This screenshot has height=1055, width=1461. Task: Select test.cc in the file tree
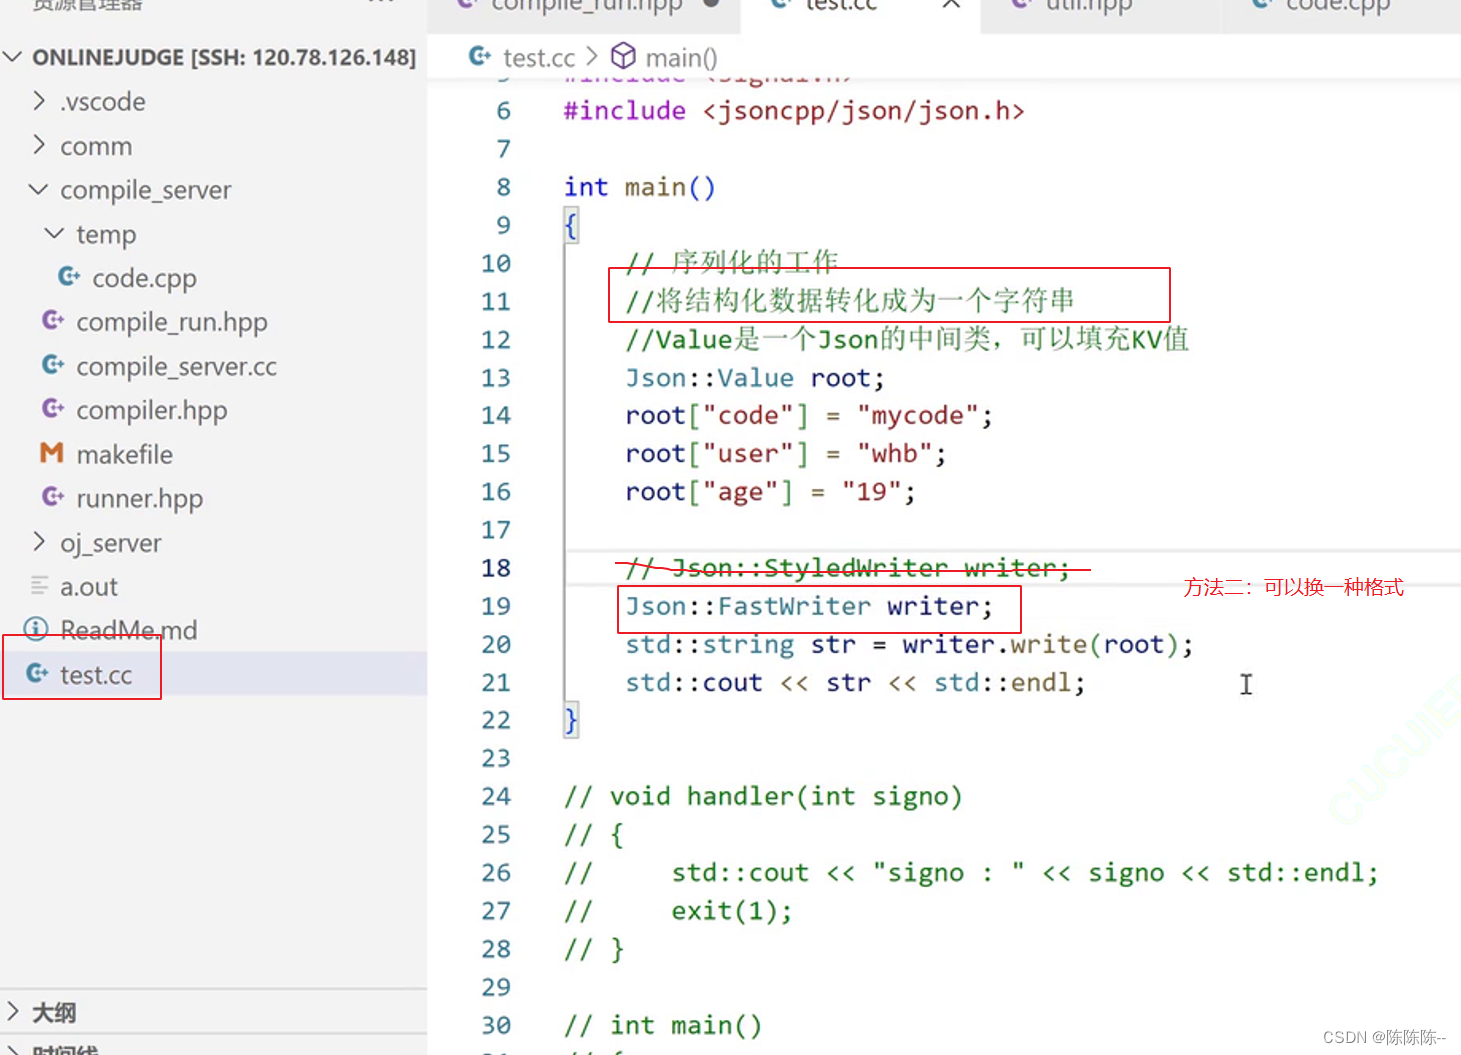[95, 675]
